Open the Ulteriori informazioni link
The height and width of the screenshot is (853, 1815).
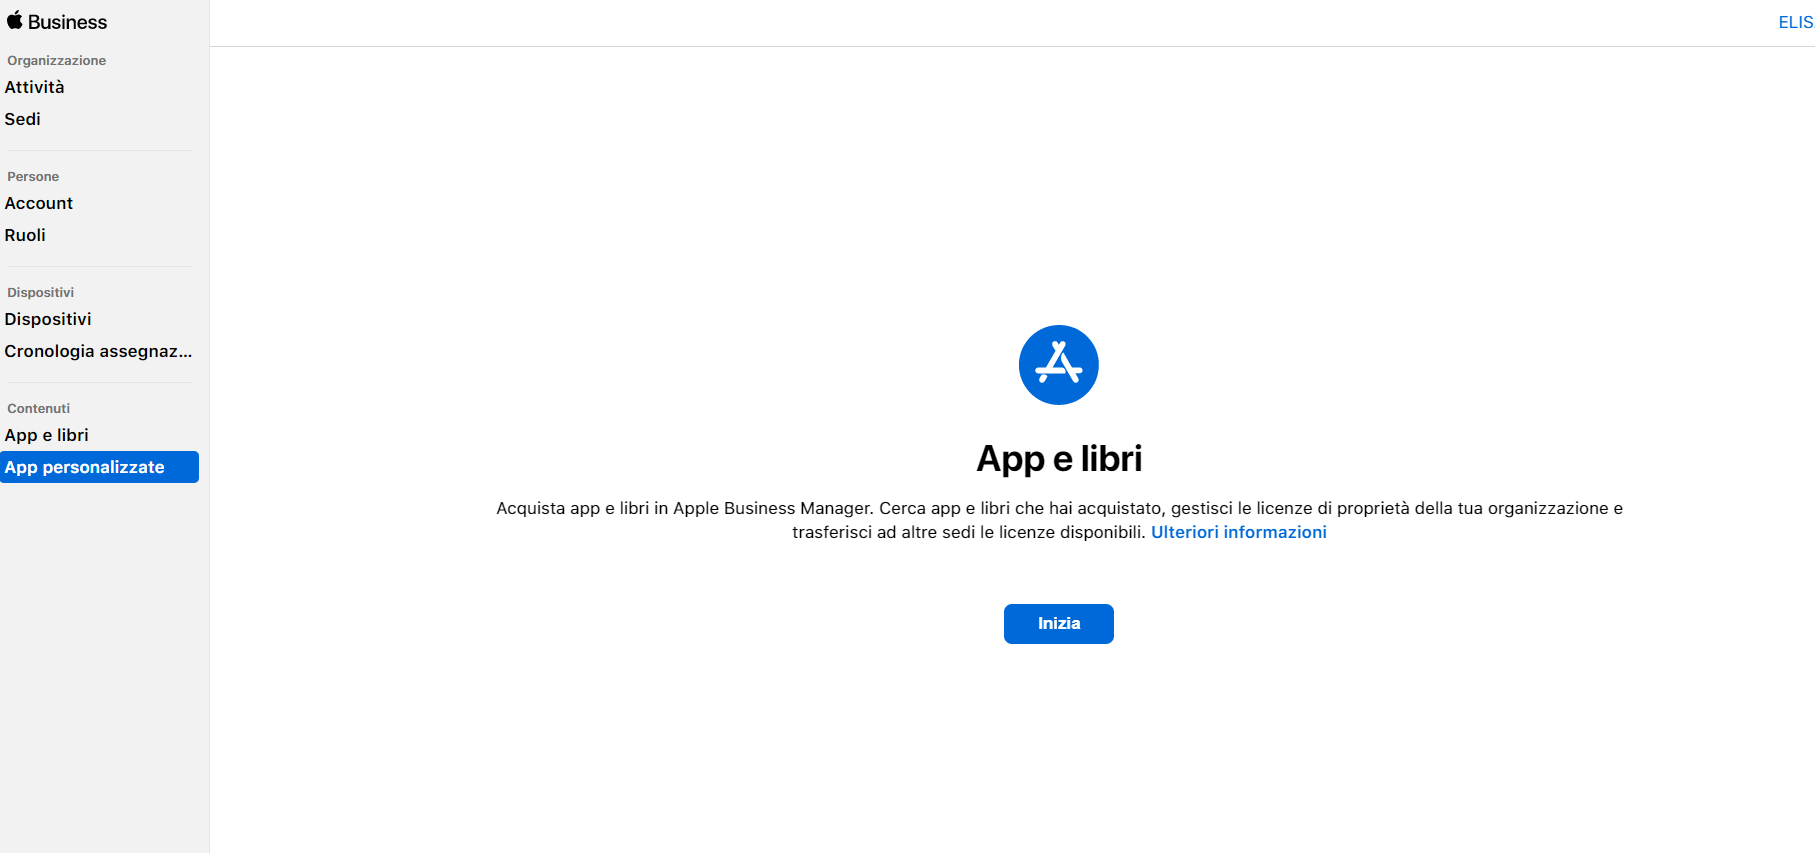(1239, 532)
